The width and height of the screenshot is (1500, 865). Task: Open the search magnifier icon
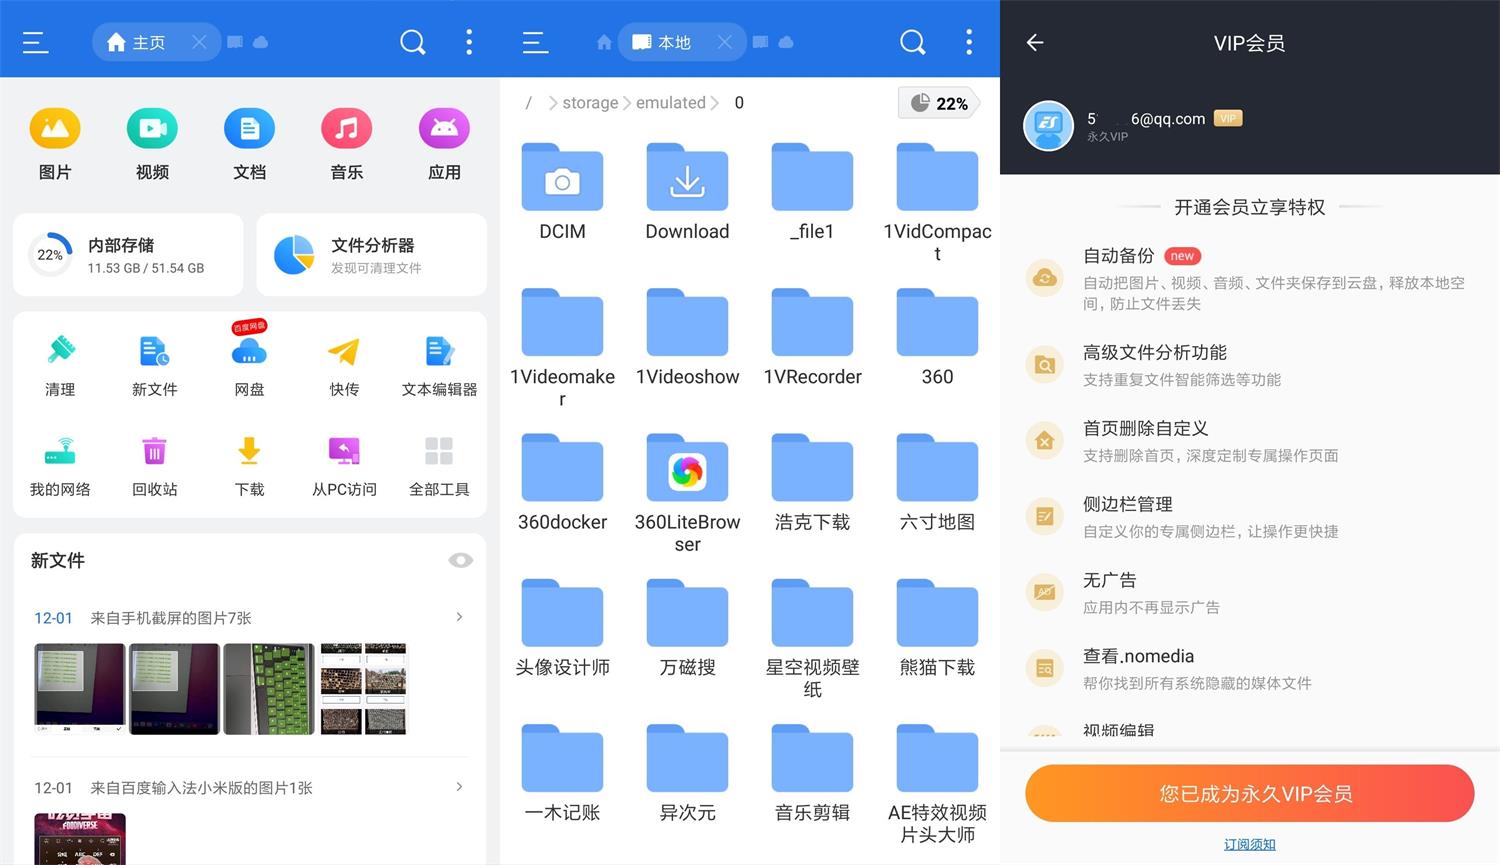412,42
